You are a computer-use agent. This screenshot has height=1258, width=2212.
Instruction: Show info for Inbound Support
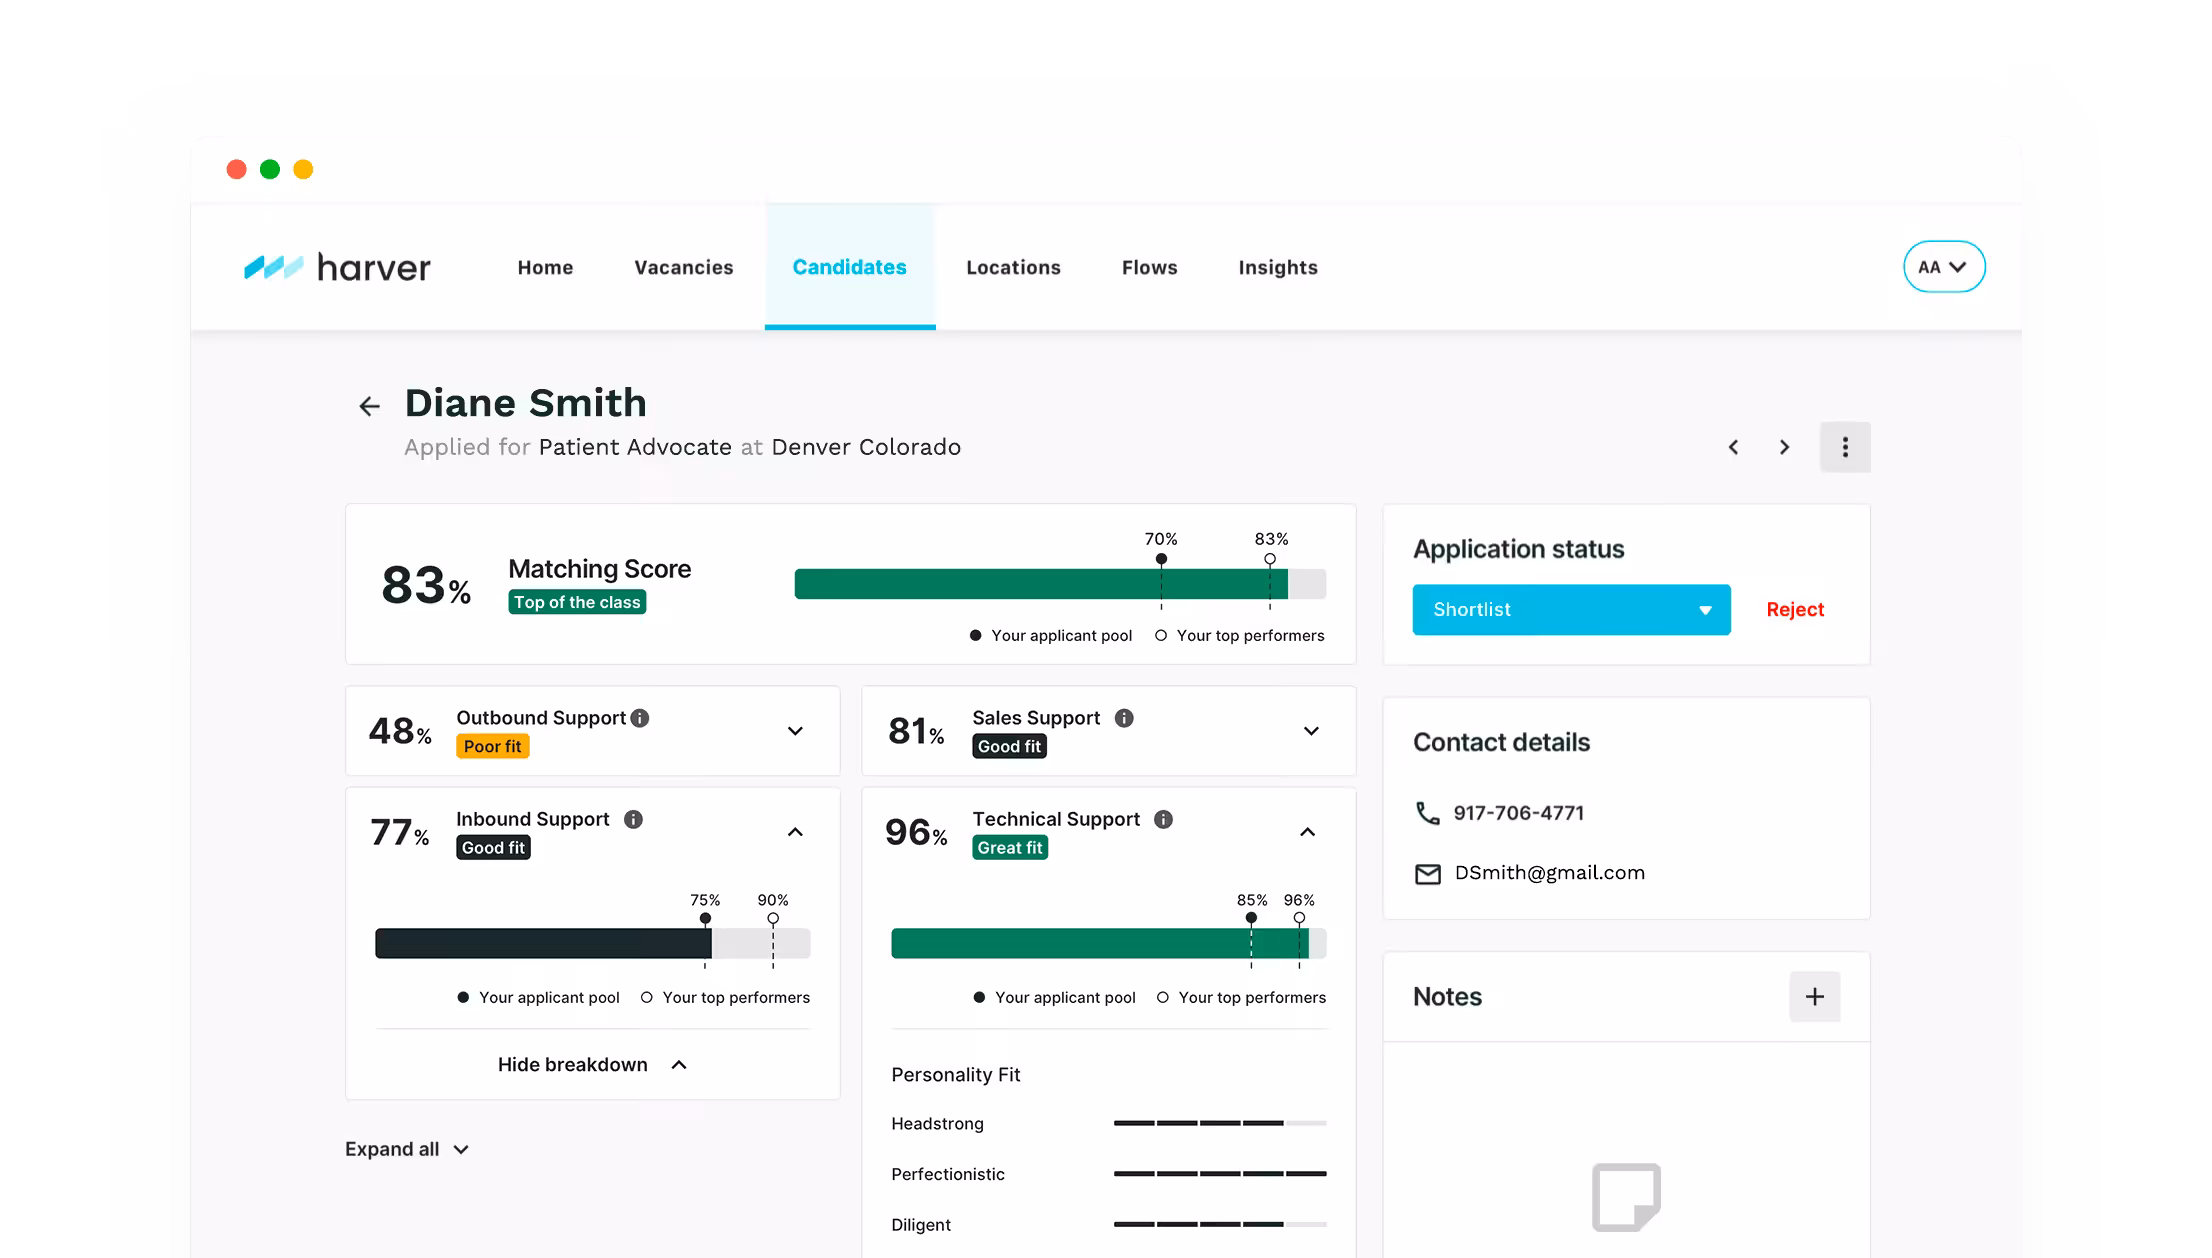[633, 819]
